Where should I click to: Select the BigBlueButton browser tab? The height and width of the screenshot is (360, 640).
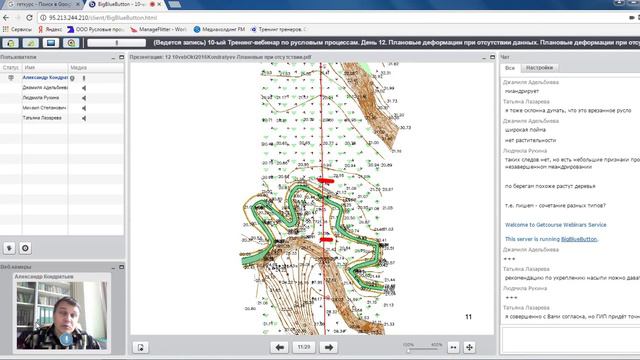click(x=121, y=4)
